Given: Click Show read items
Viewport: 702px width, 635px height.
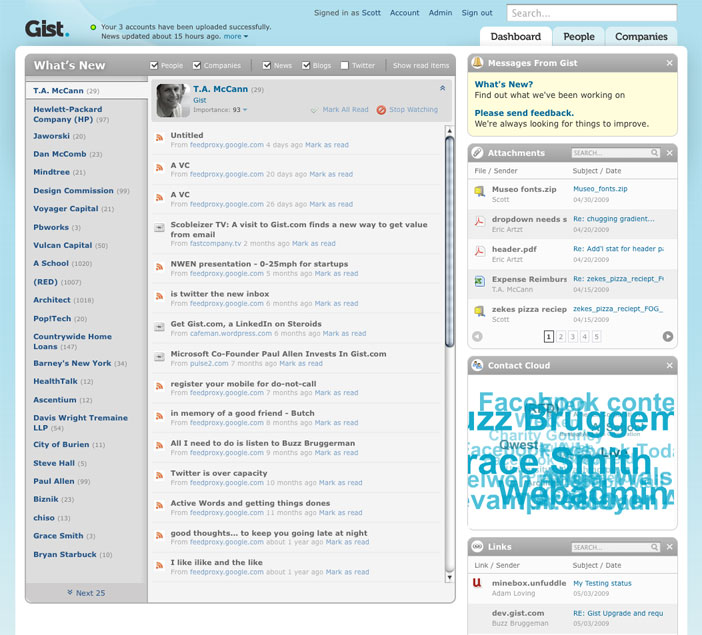Looking at the screenshot, I should 421,65.
